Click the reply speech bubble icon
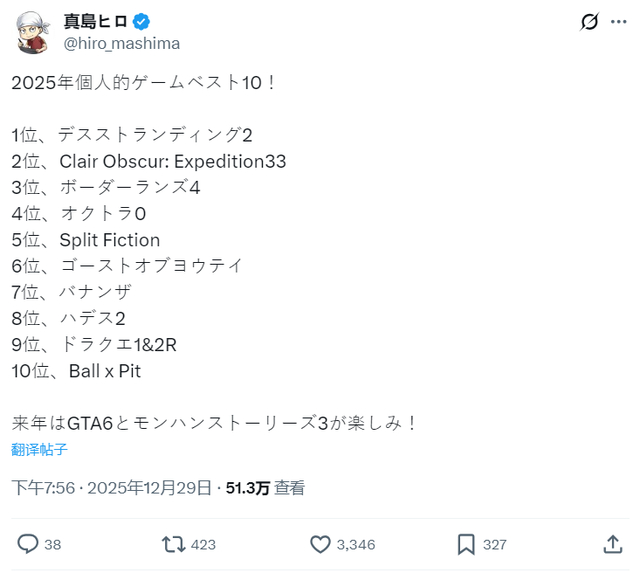640x573 pixels. click(28, 544)
